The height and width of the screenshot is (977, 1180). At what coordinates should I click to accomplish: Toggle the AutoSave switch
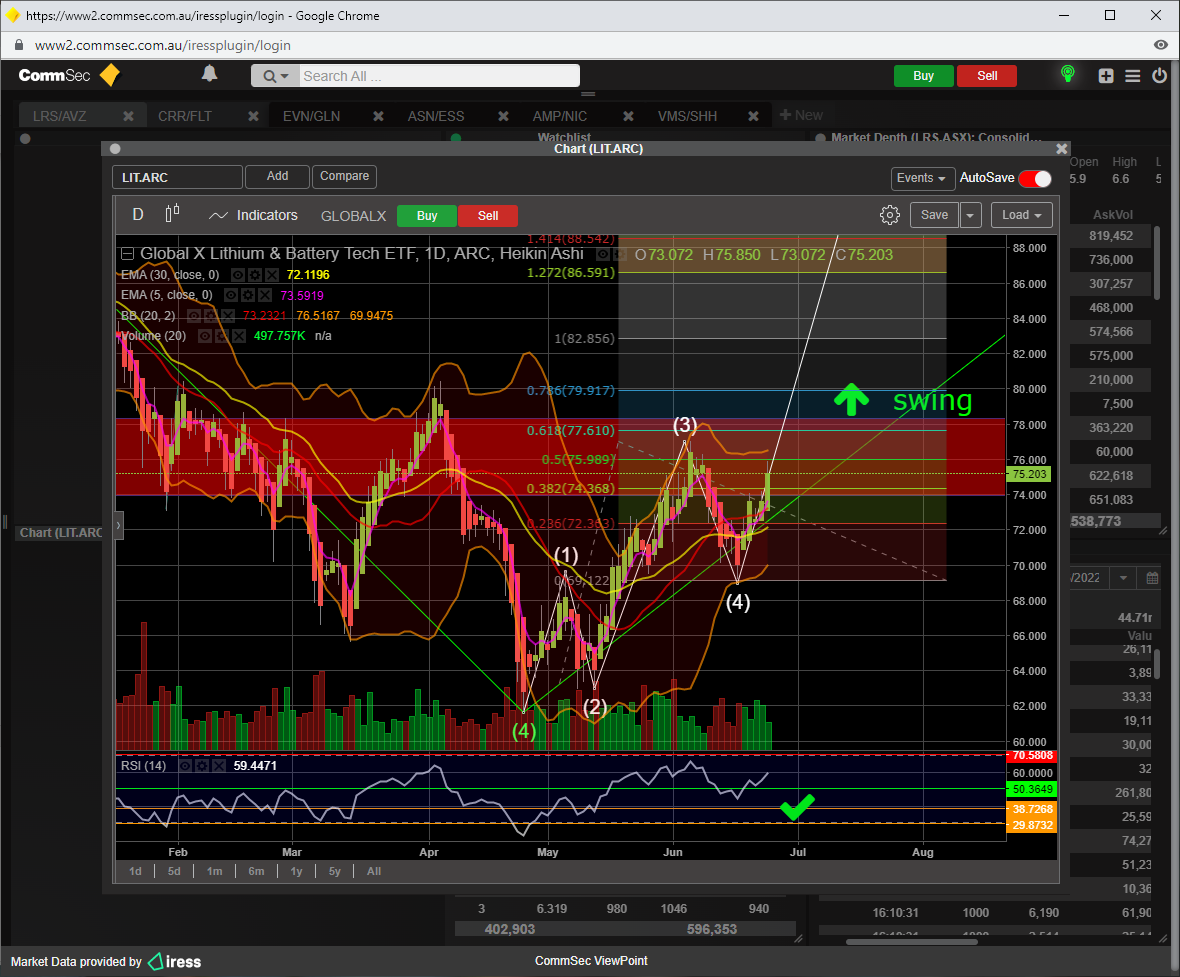tap(1035, 178)
